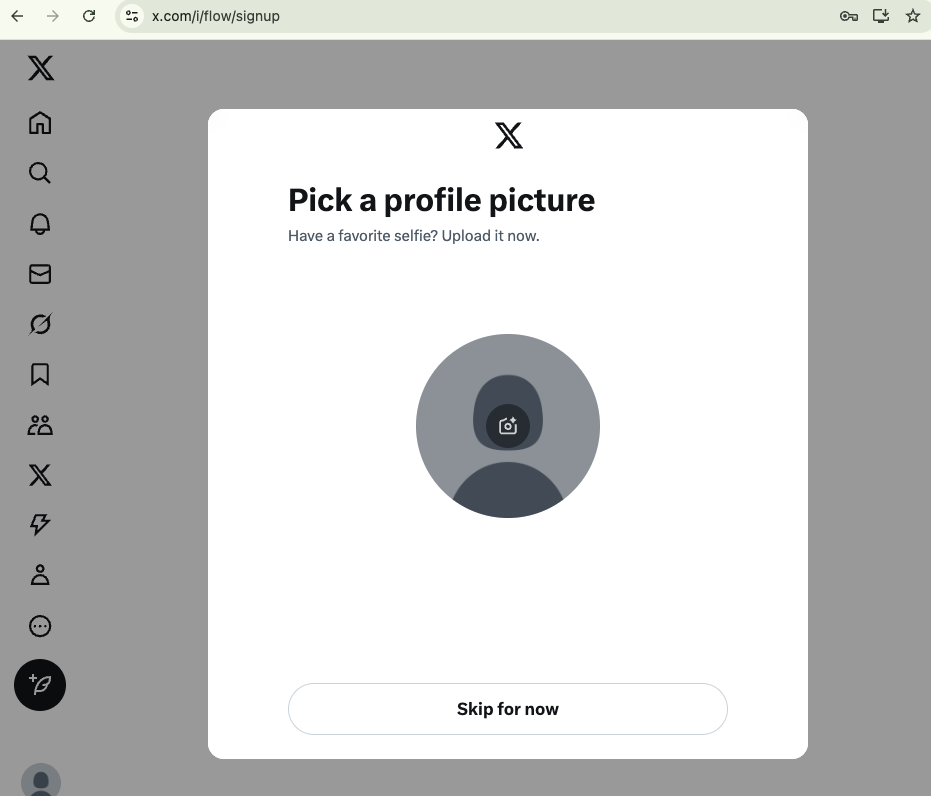
Task: Install app icon in address bar
Action: [x=881, y=16]
